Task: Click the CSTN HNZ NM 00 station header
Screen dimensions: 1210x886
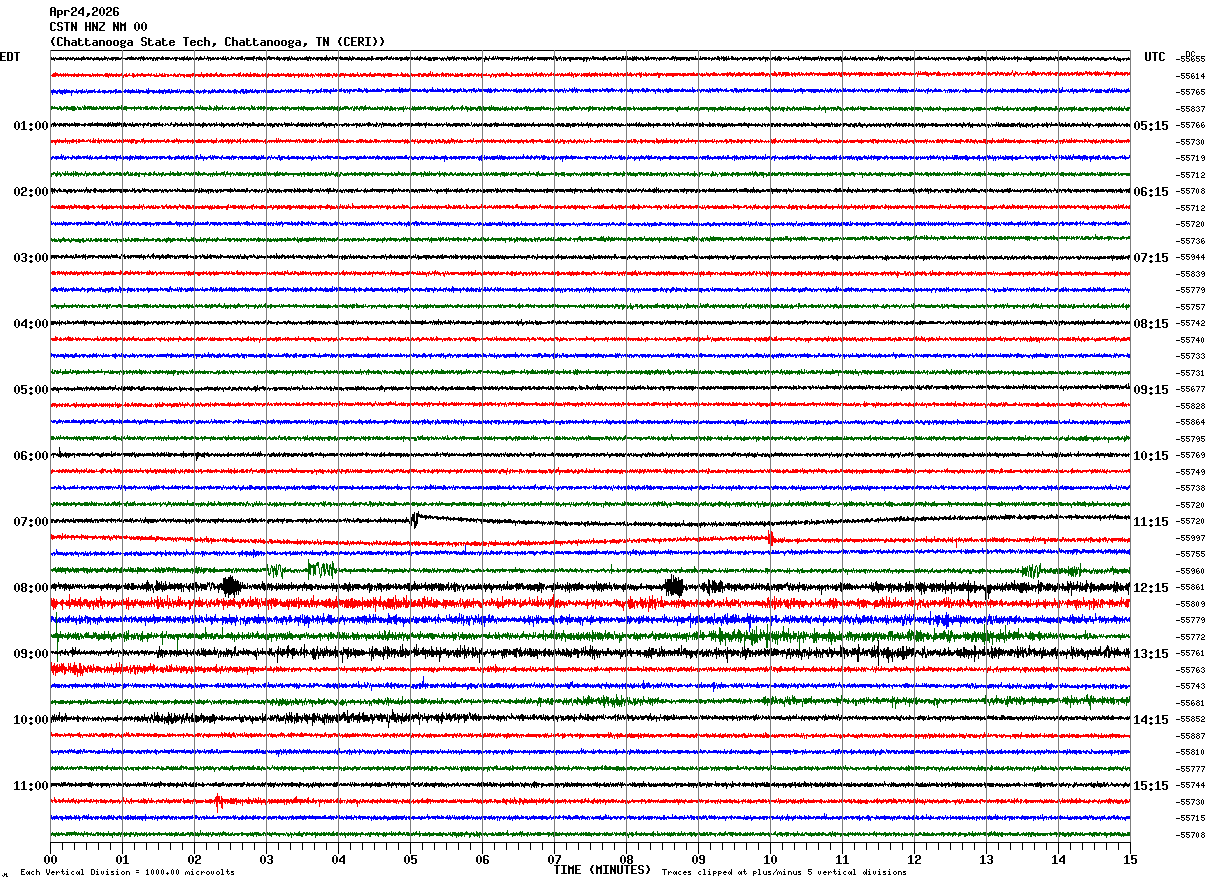Action: [98, 27]
